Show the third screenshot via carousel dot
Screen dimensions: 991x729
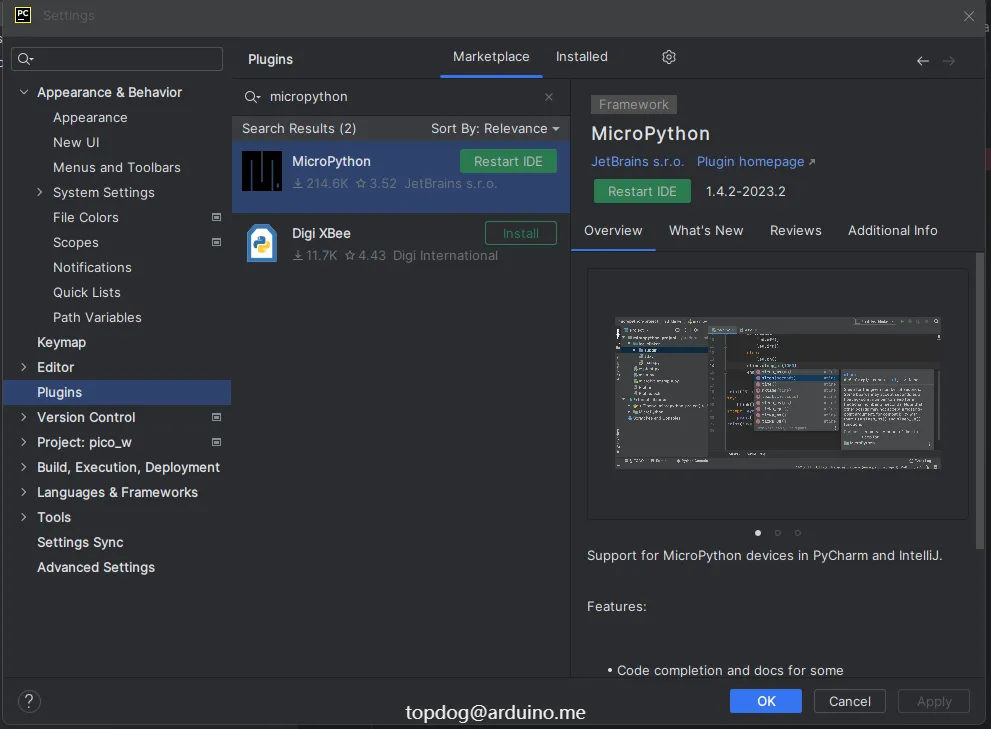coord(798,533)
